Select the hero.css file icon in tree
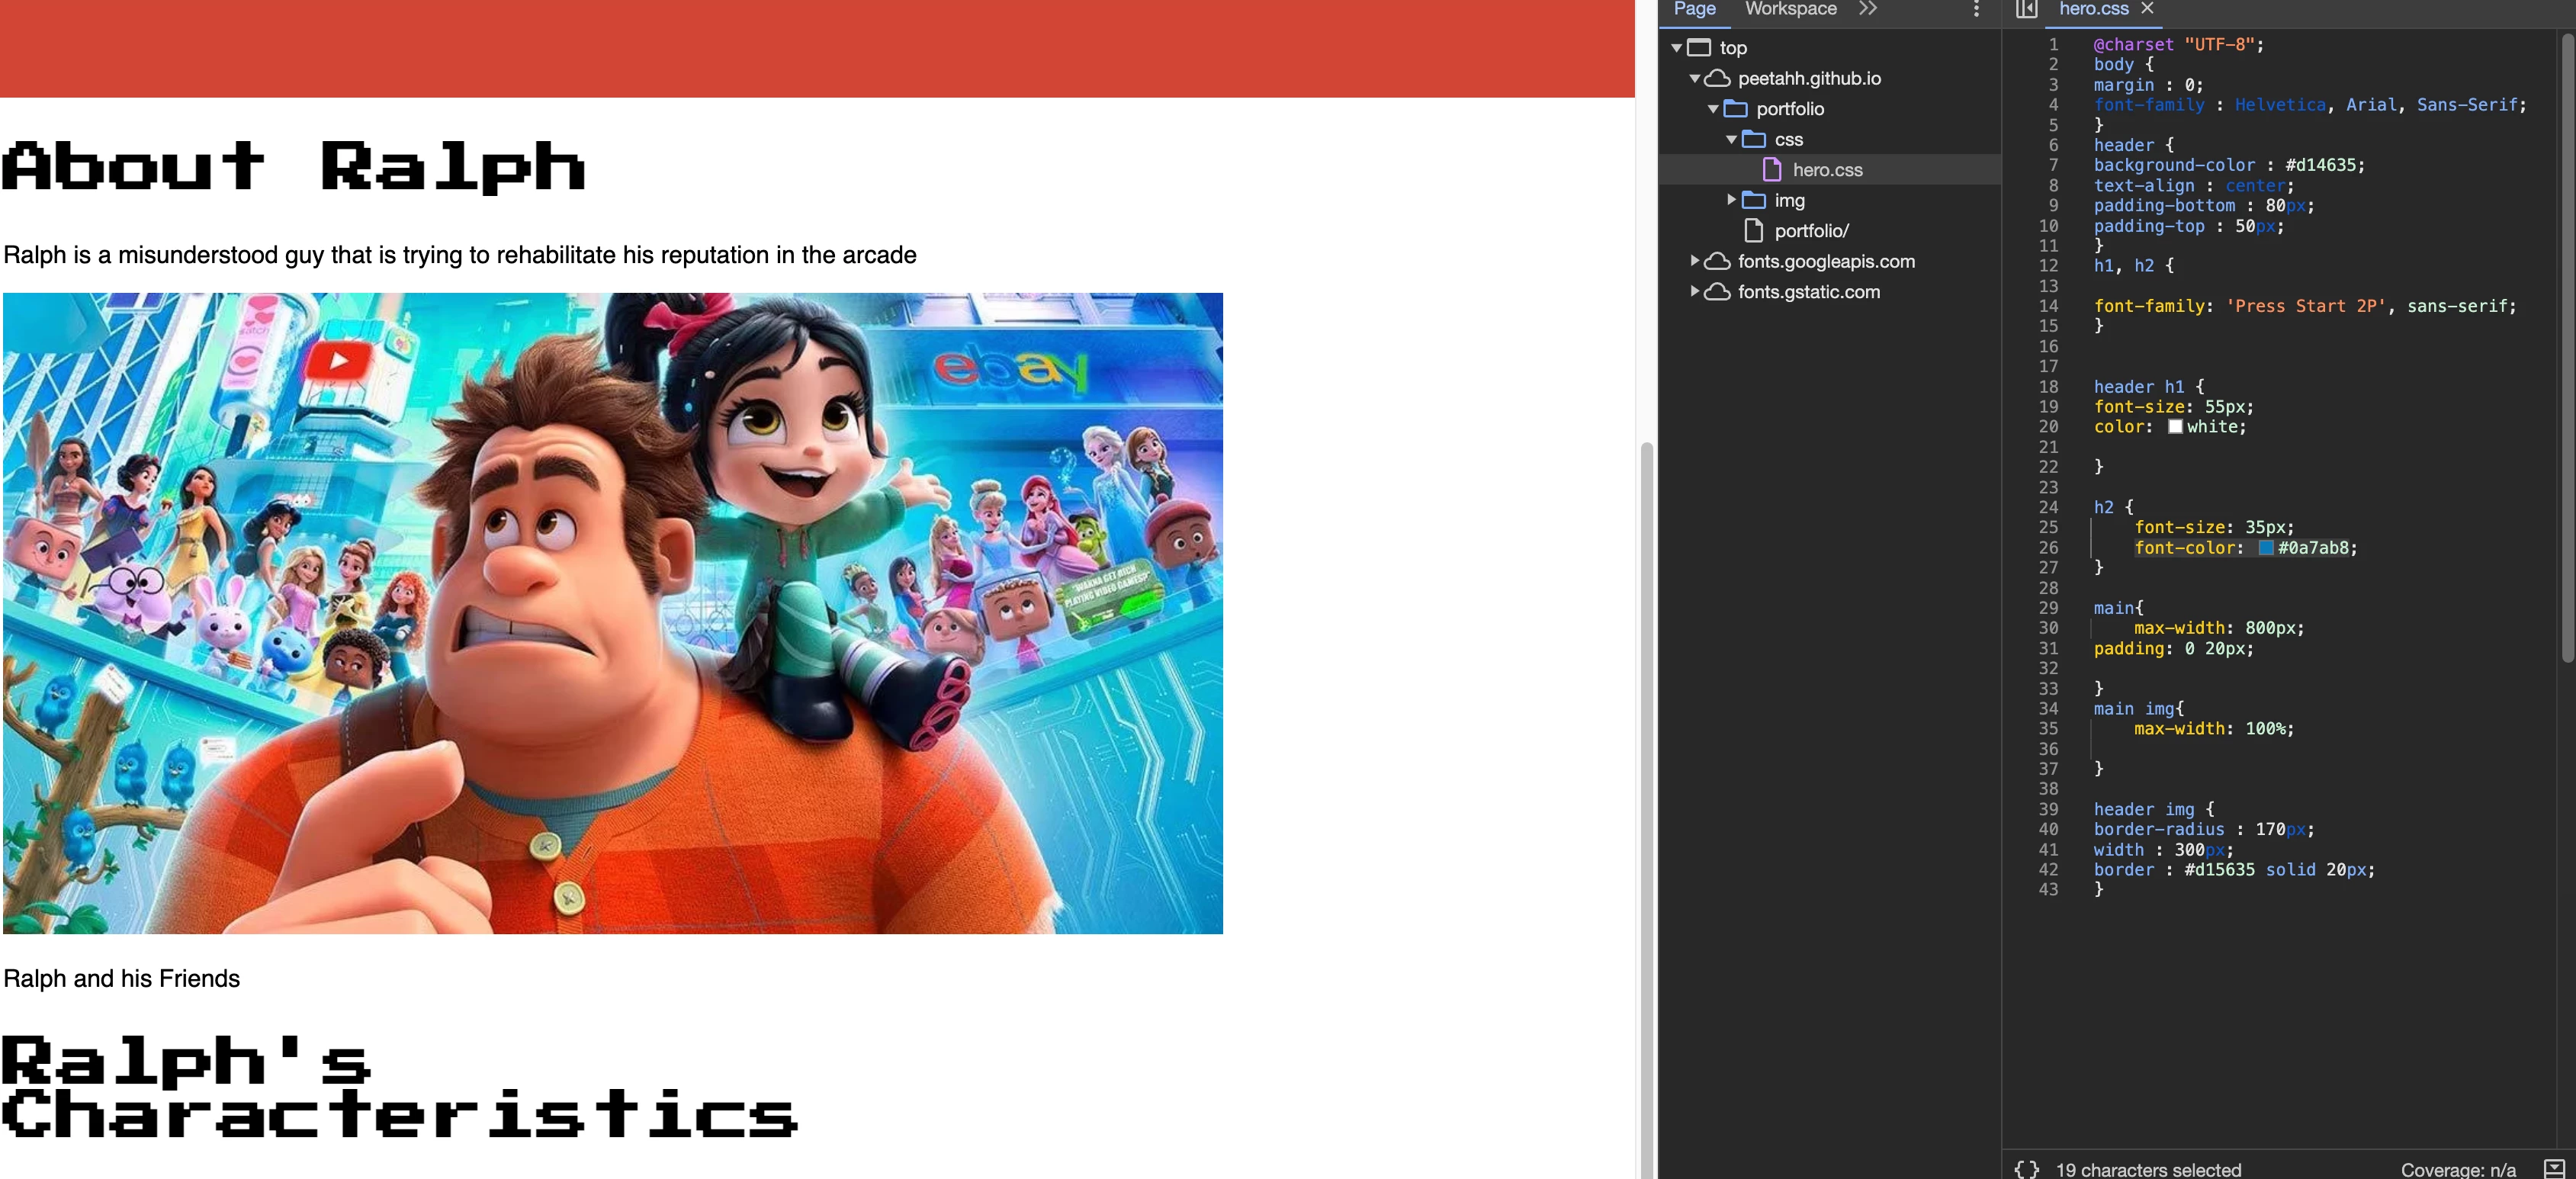2576x1179 pixels. (x=1772, y=170)
